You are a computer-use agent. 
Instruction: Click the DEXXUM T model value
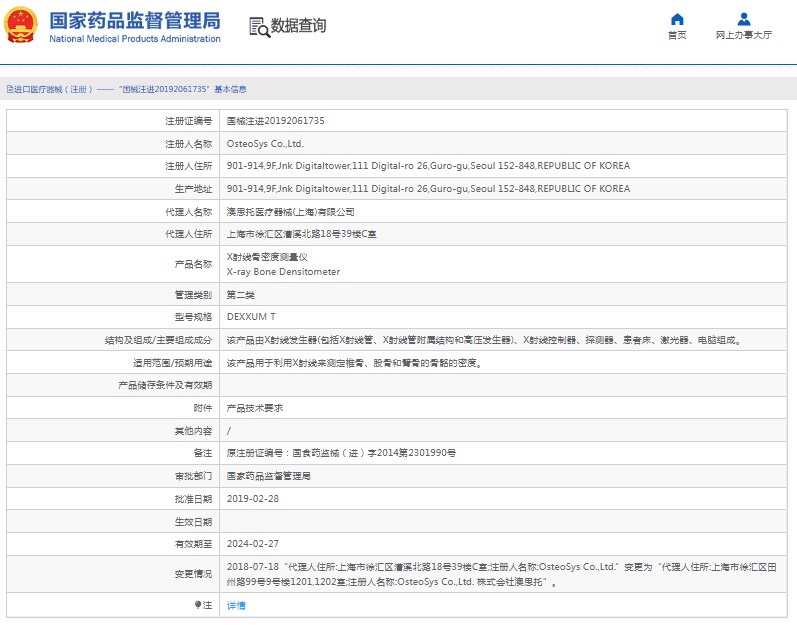(251, 317)
